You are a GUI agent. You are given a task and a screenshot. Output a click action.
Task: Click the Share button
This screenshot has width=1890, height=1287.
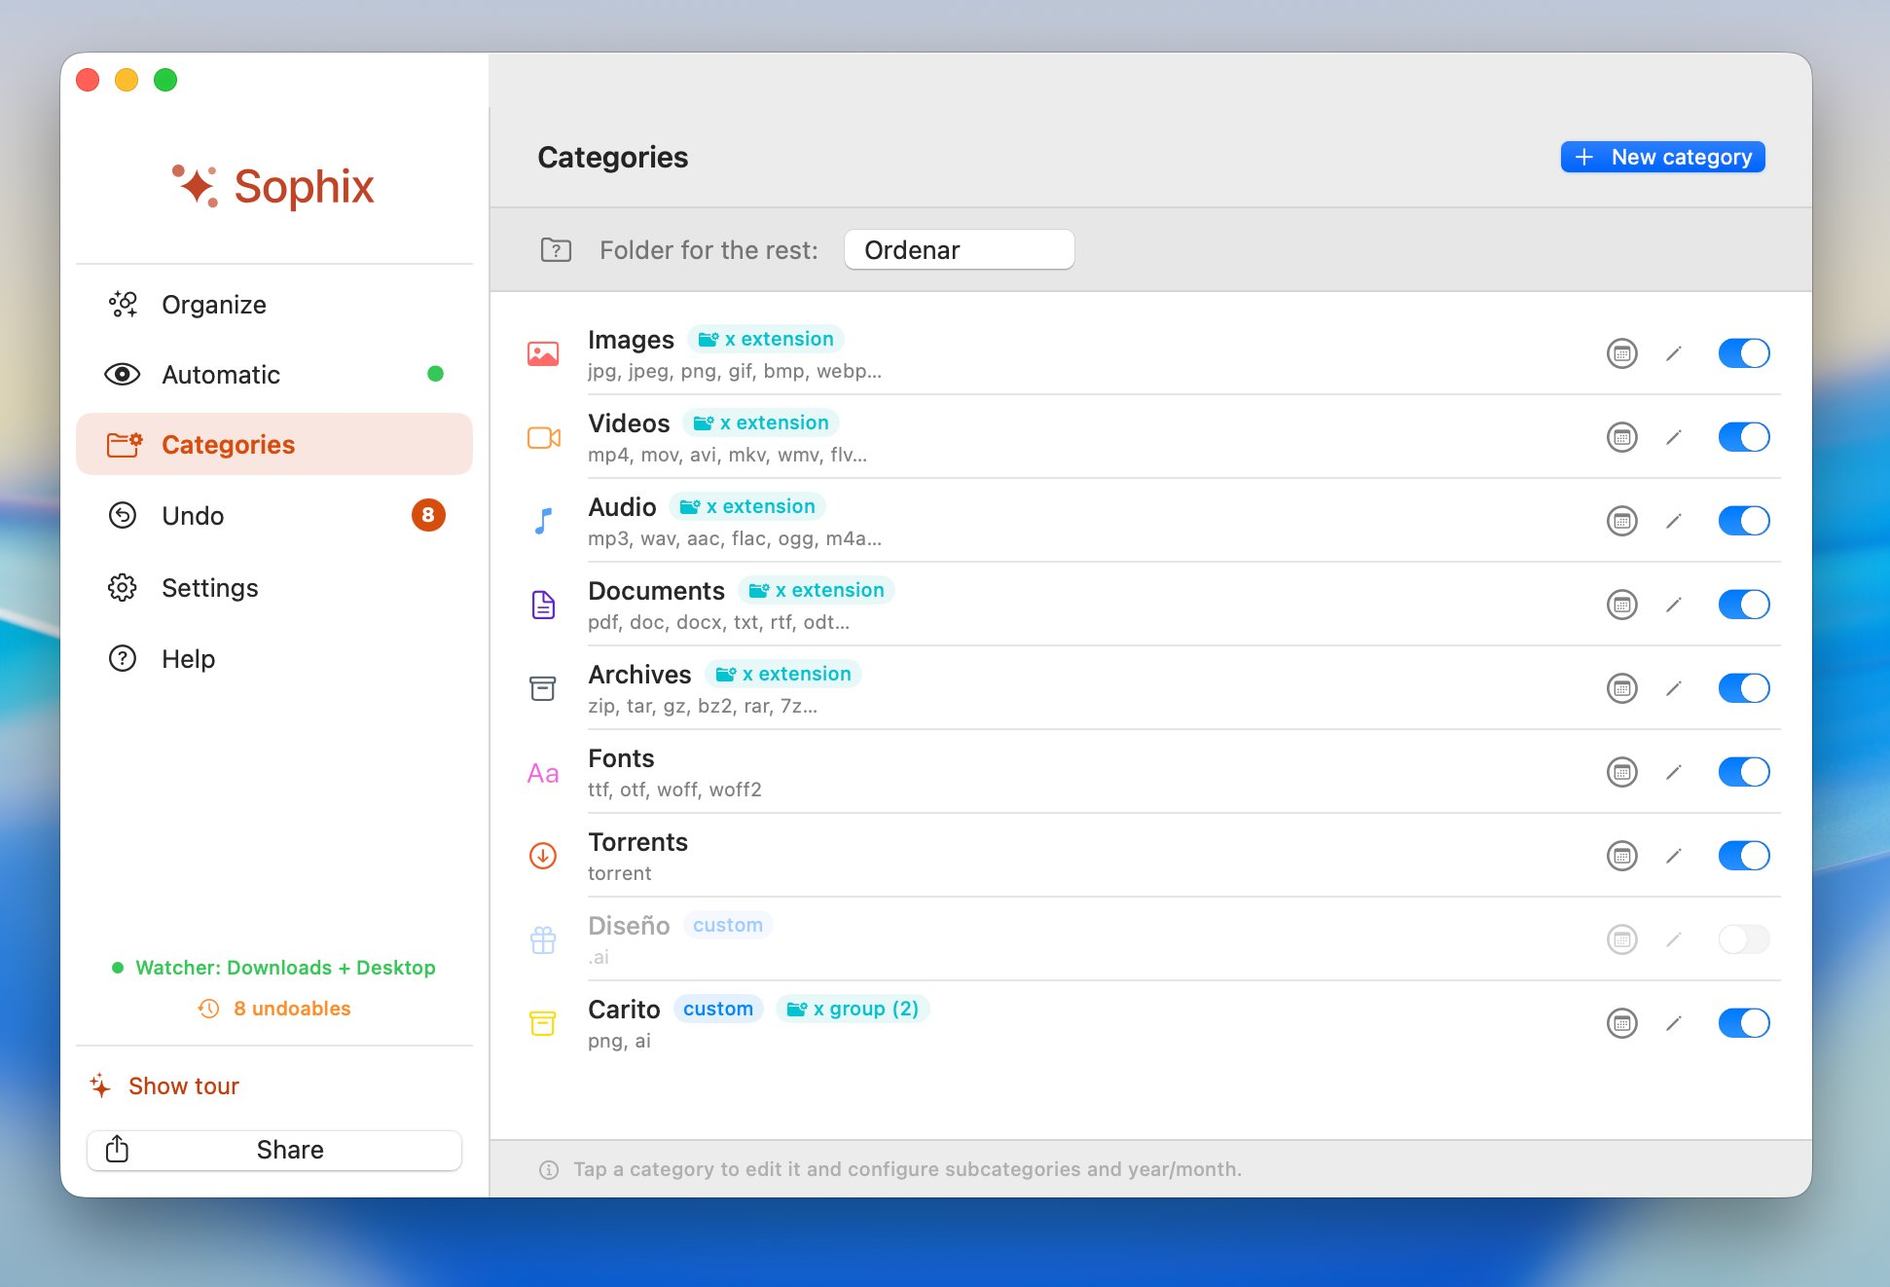click(274, 1149)
